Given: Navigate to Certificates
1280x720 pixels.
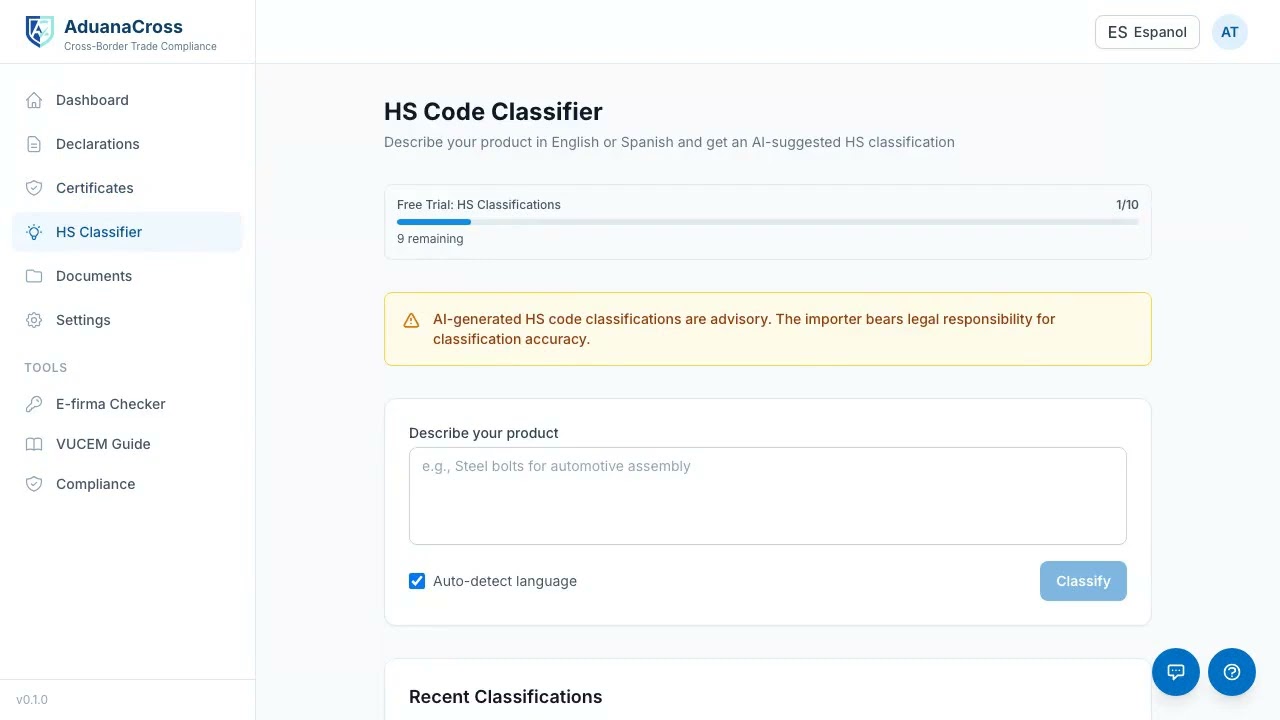Looking at the screenshot, I should click(127, 188).
